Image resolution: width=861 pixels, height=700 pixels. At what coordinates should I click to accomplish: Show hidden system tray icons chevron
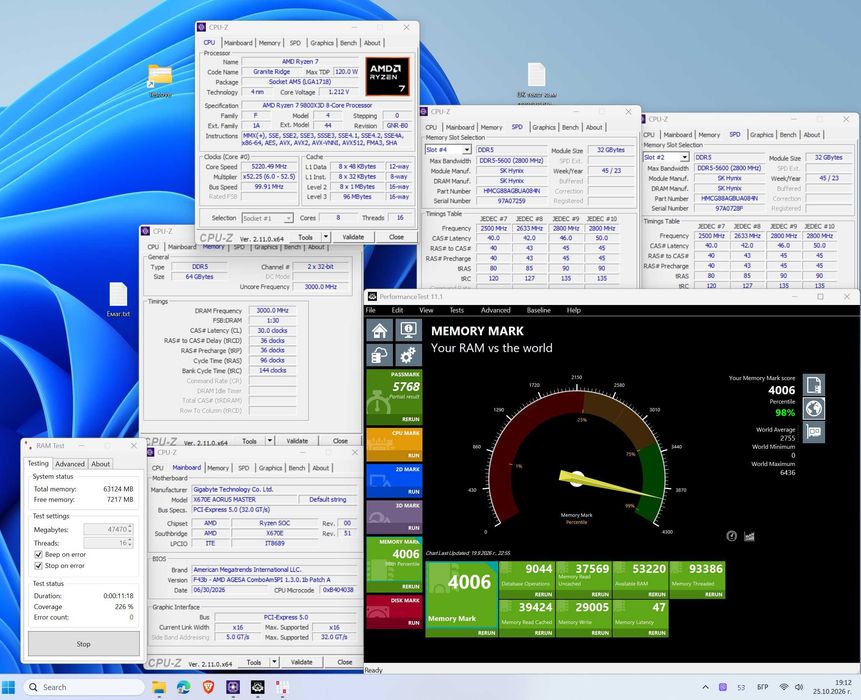705,687
